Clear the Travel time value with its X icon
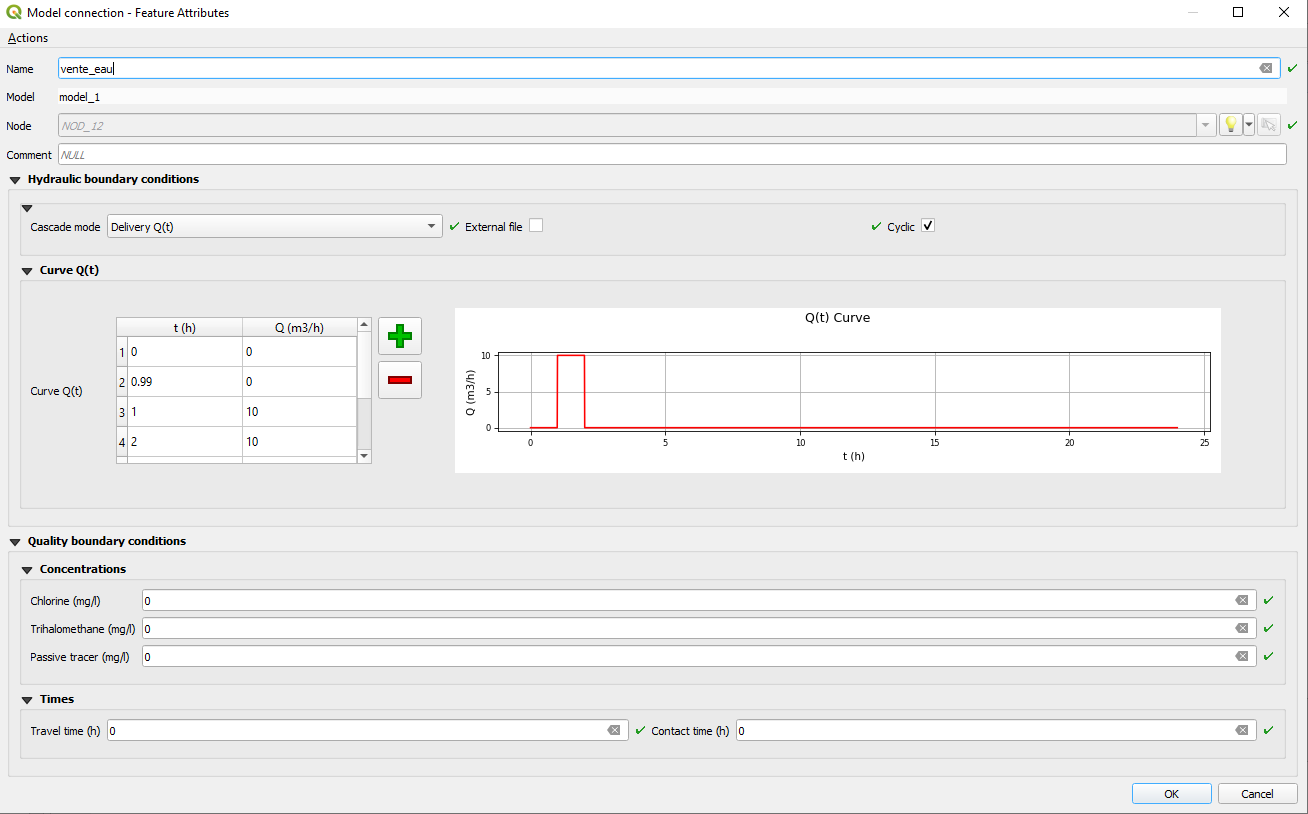1308x814 pixels. click(x=614, y=730)
